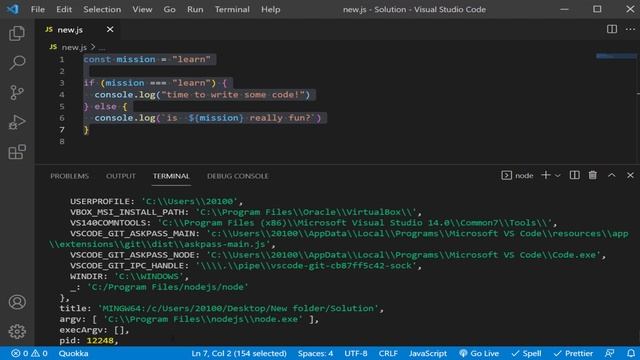Switch to the OUTPUT tab

pyautogui.click(x=121, y=176)
